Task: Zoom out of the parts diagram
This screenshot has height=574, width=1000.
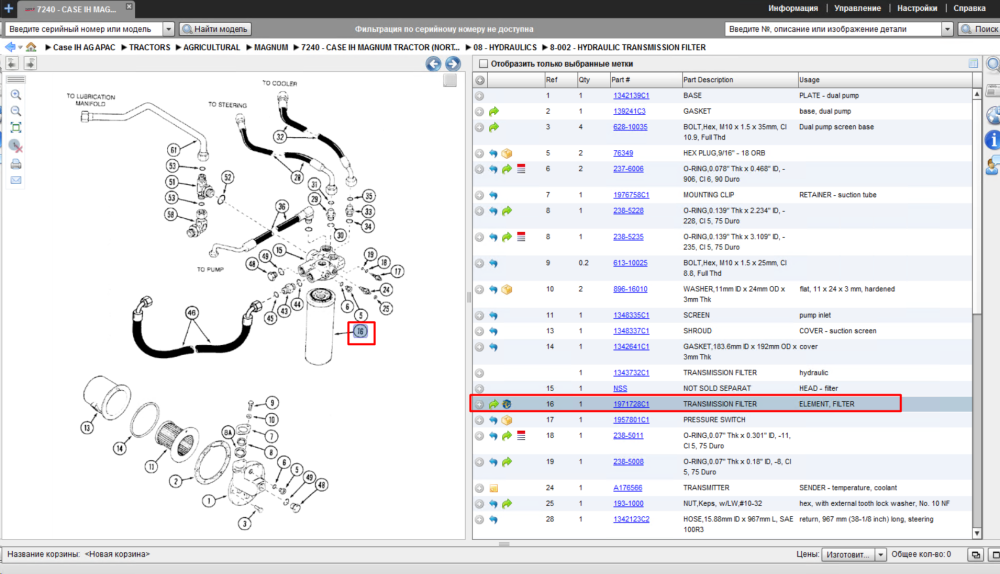Action: pos(16,111)
